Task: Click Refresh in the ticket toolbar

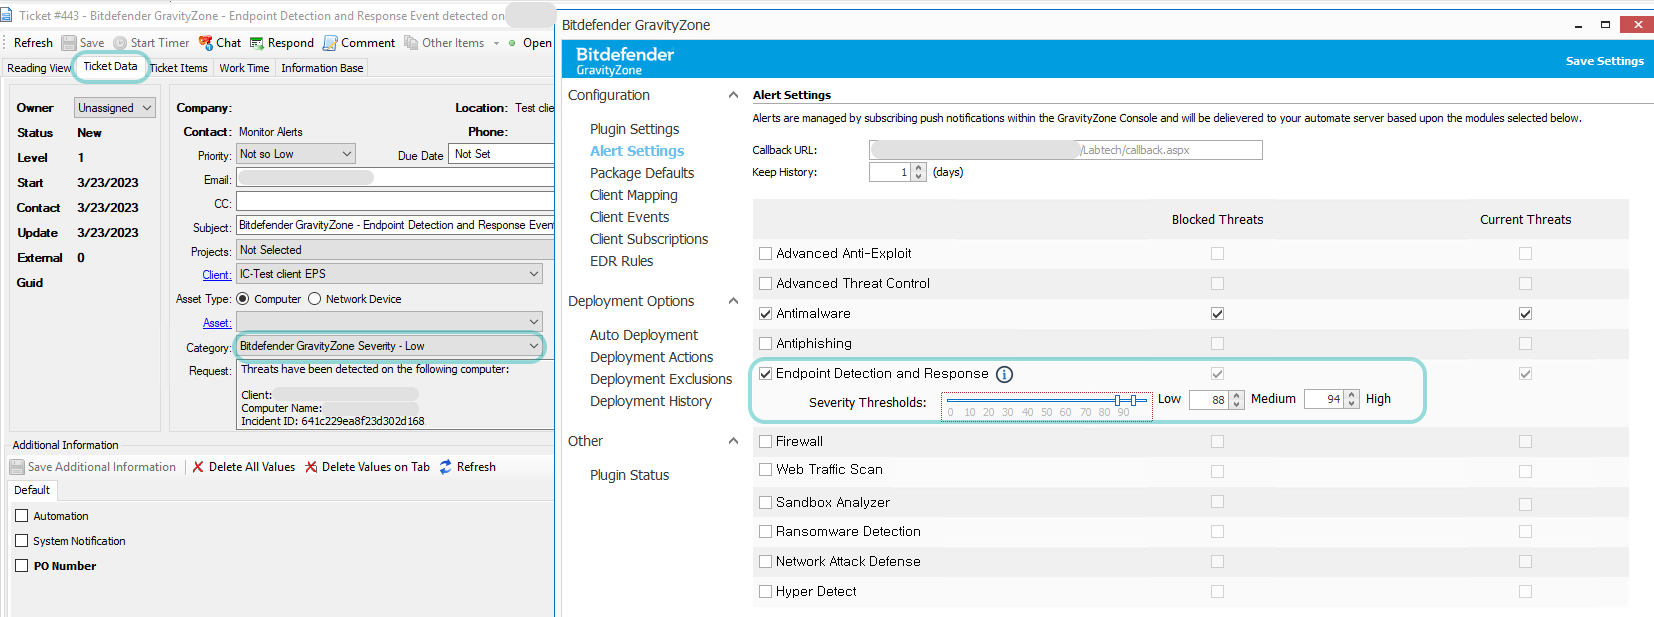Action: tap(33, 43)
